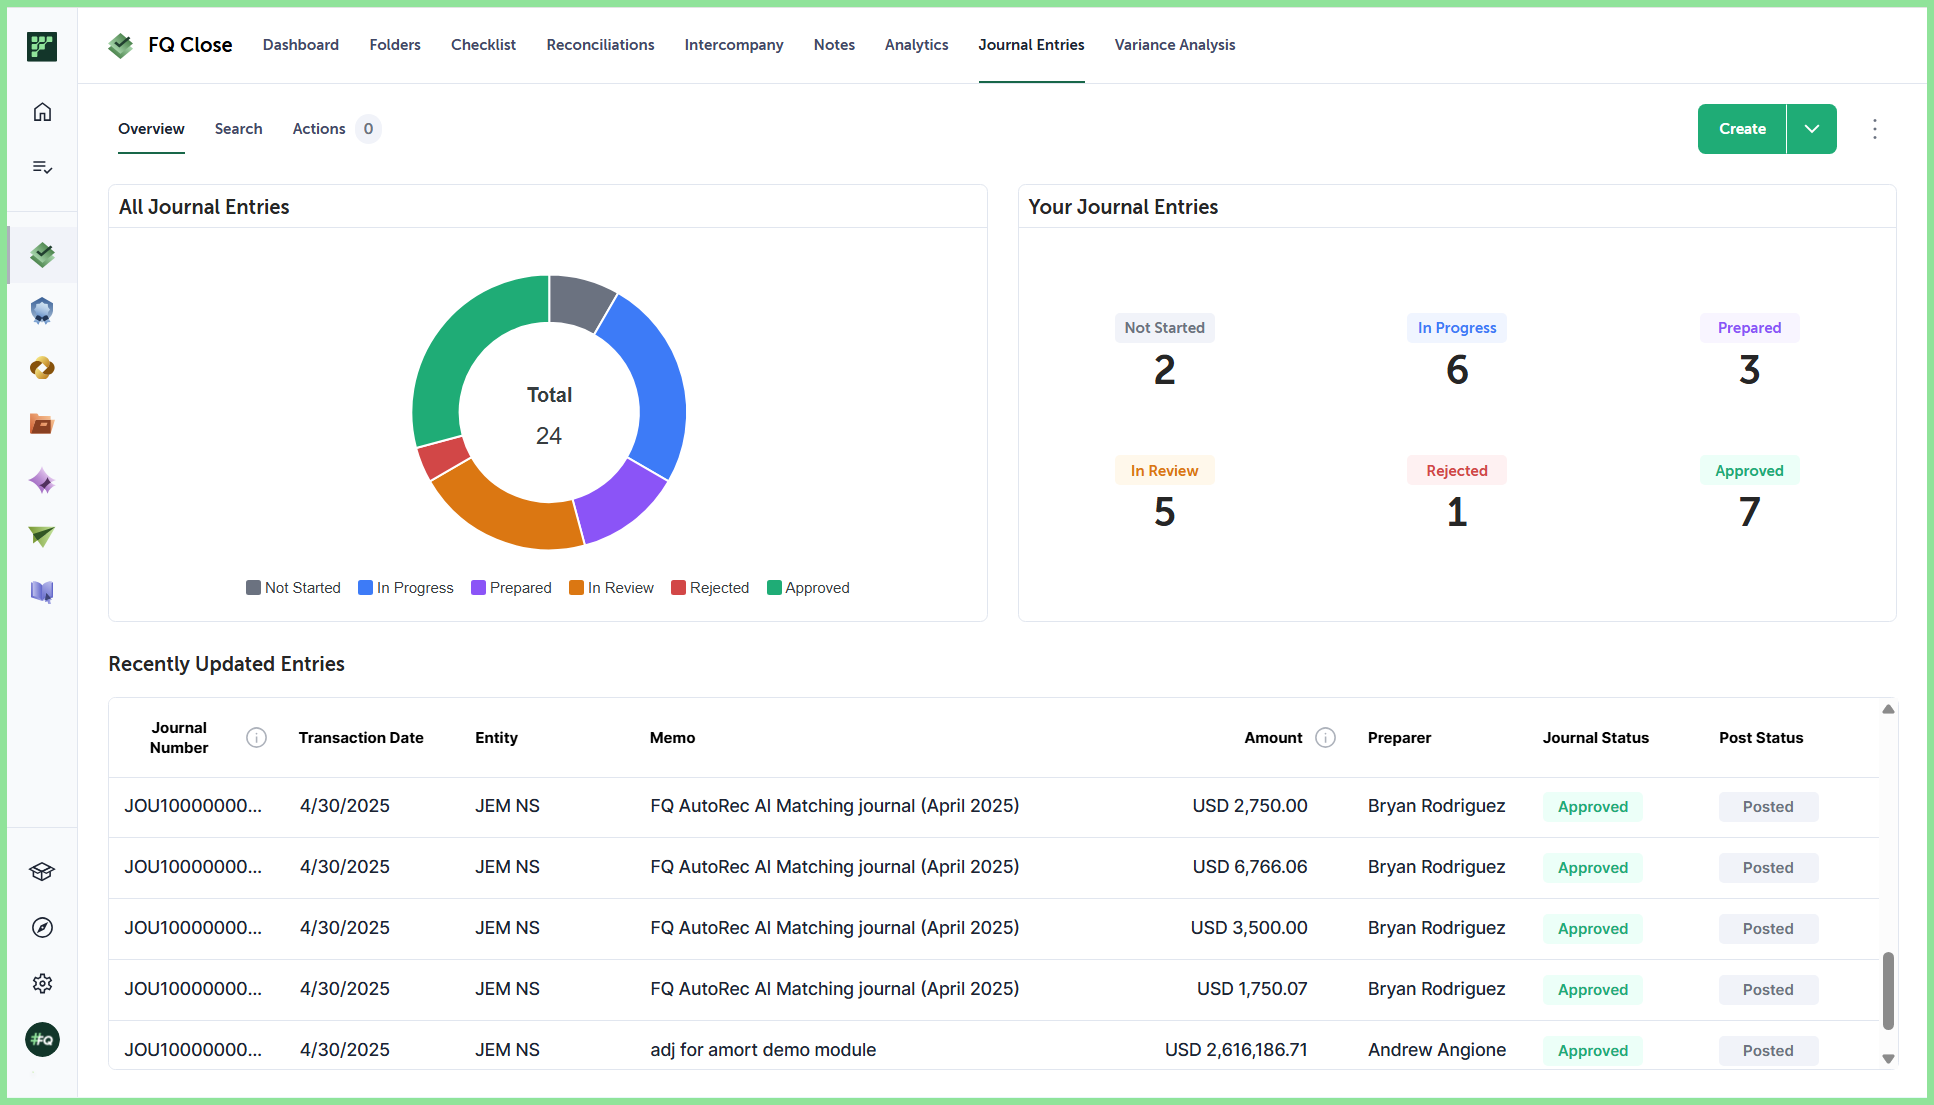Open the In Progress journal entries count

pos(1457,370)
